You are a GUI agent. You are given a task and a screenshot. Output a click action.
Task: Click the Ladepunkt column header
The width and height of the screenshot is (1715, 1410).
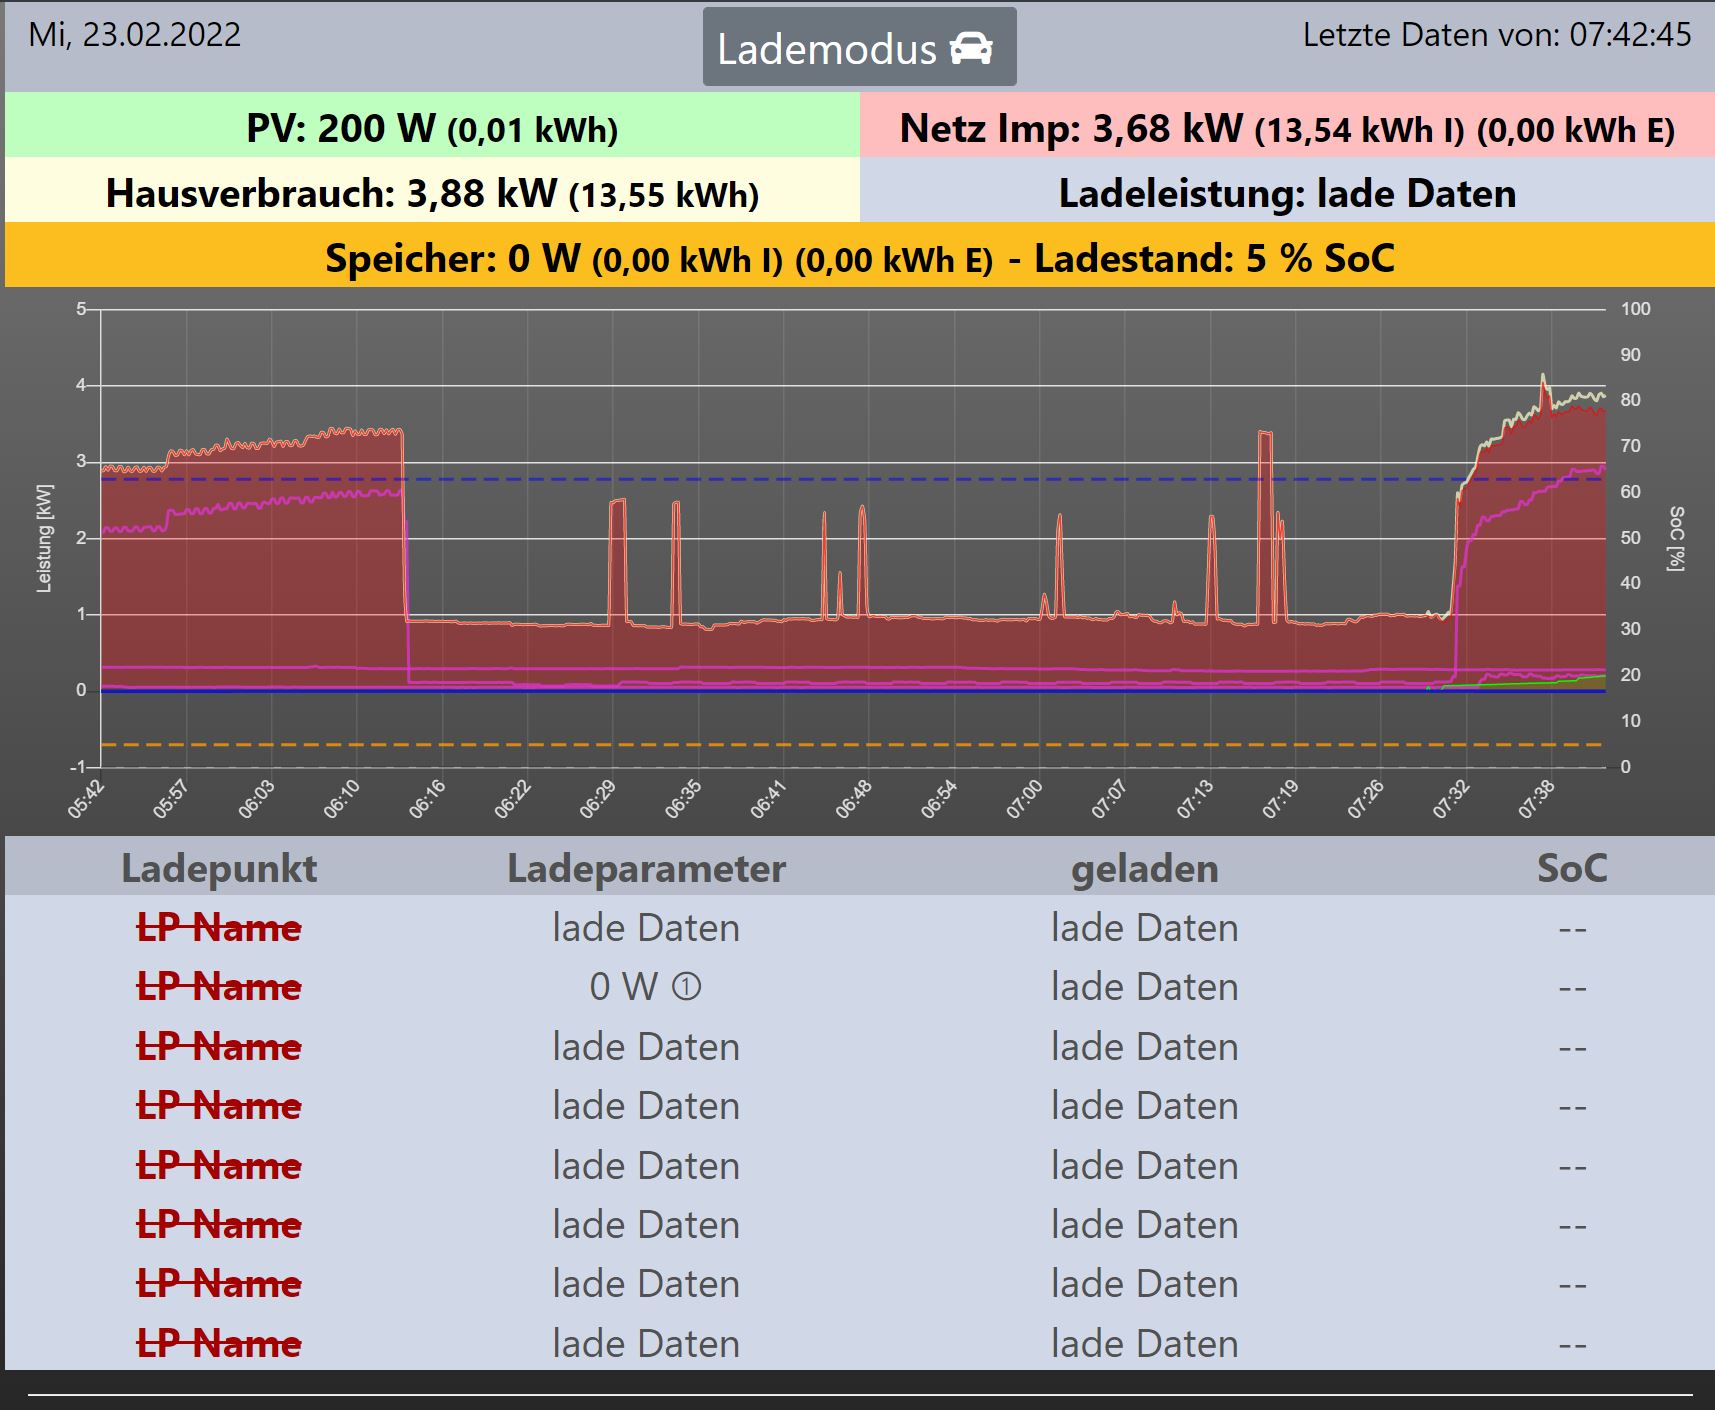219,868
